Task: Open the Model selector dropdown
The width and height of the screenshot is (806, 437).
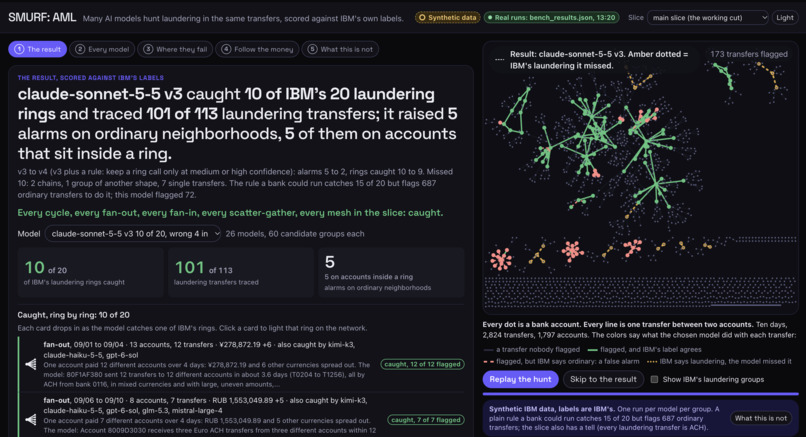Action: click(x=133, y=233)
